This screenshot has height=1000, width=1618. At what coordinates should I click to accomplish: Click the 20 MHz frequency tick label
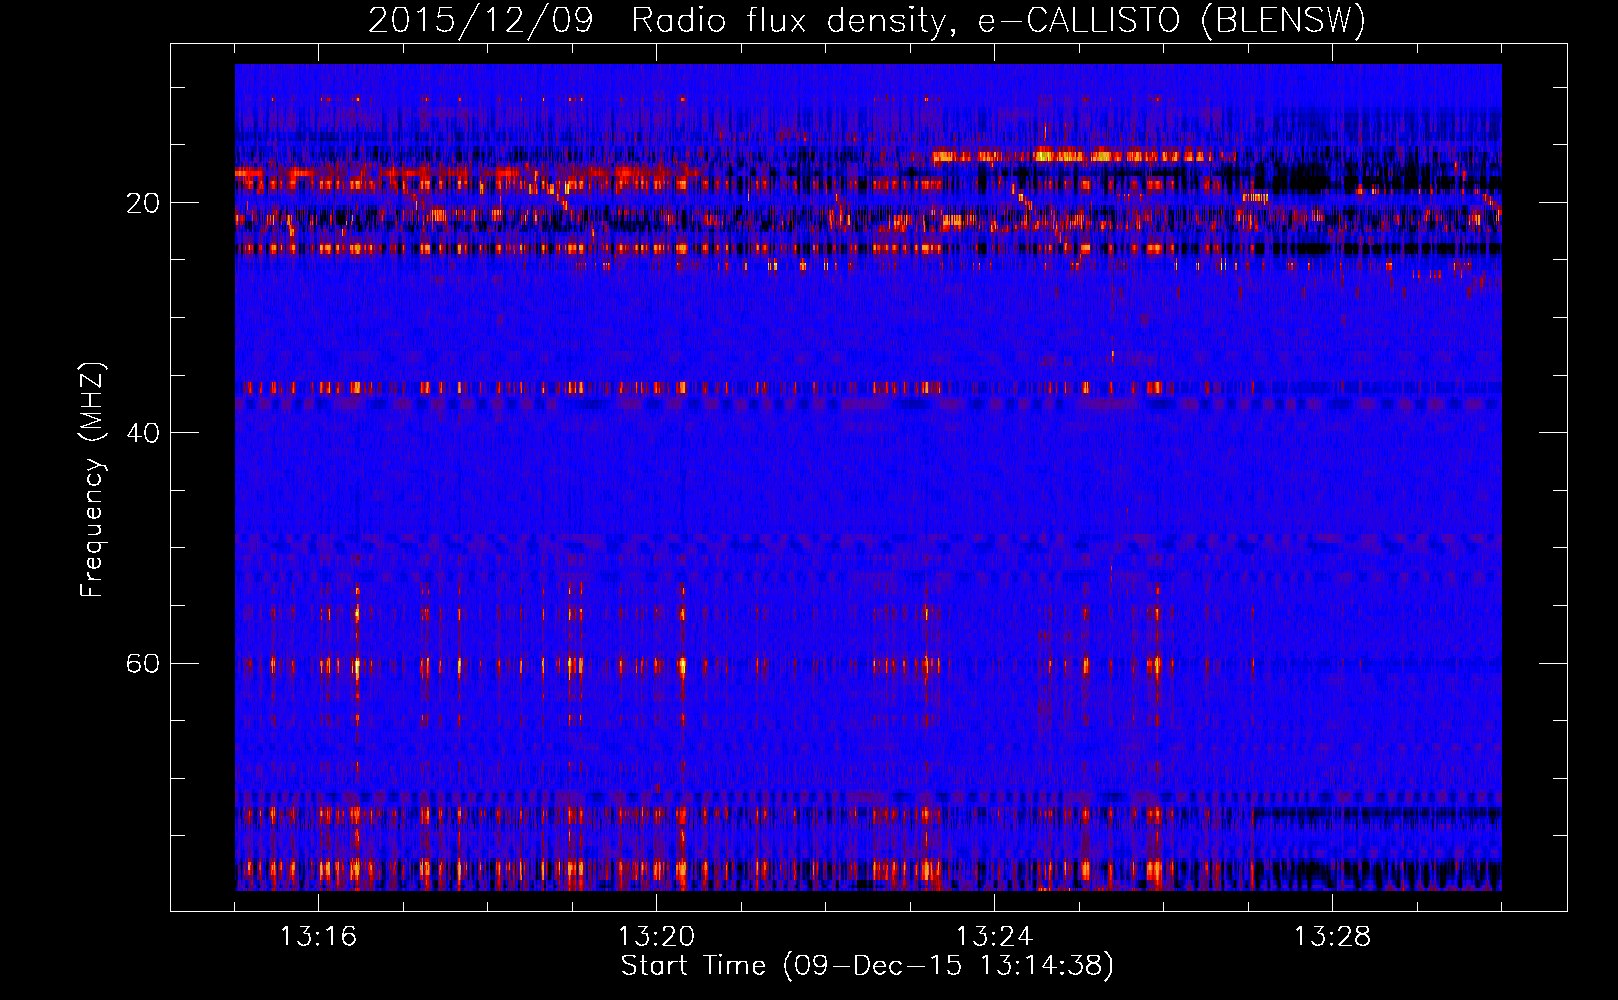[143, 203]
